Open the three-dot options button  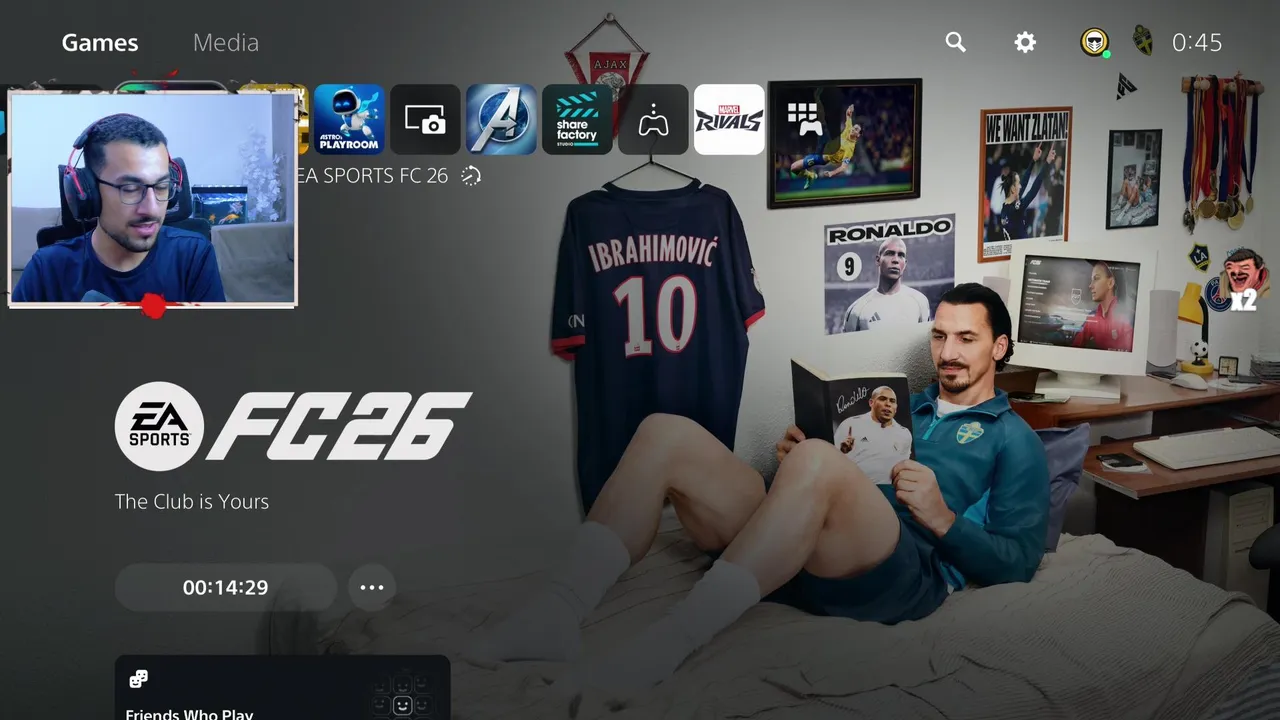[372, 587]
